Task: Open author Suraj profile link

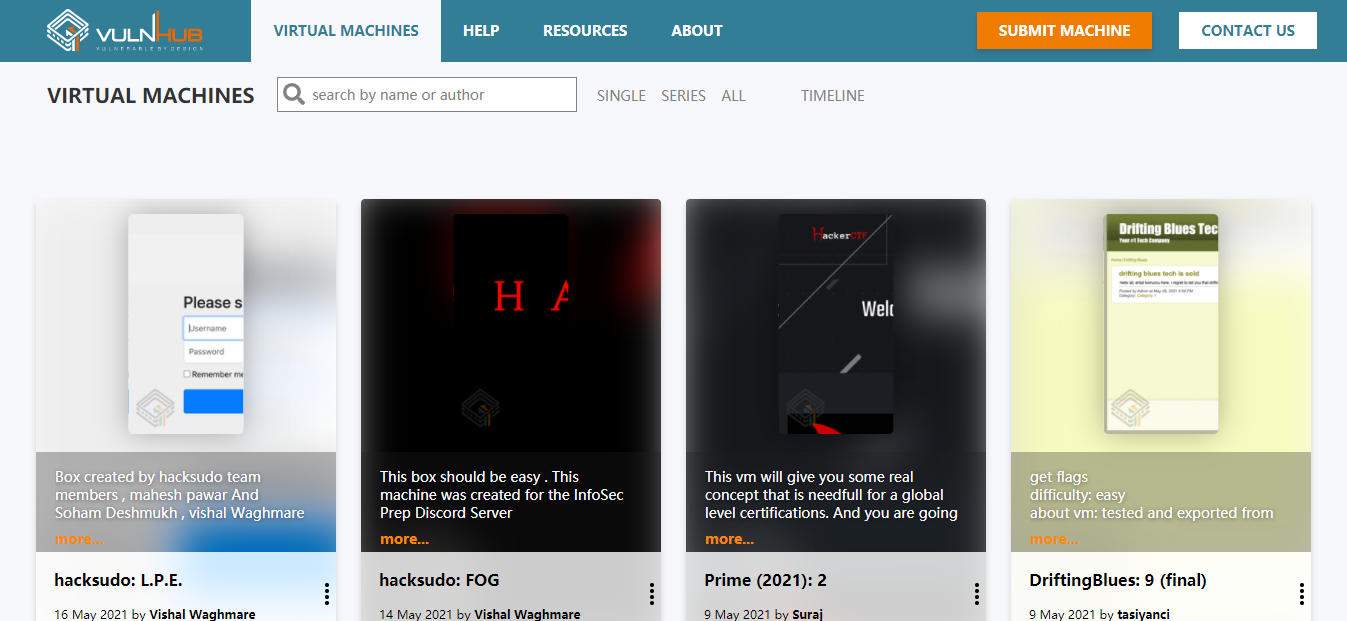Action: 806,614
